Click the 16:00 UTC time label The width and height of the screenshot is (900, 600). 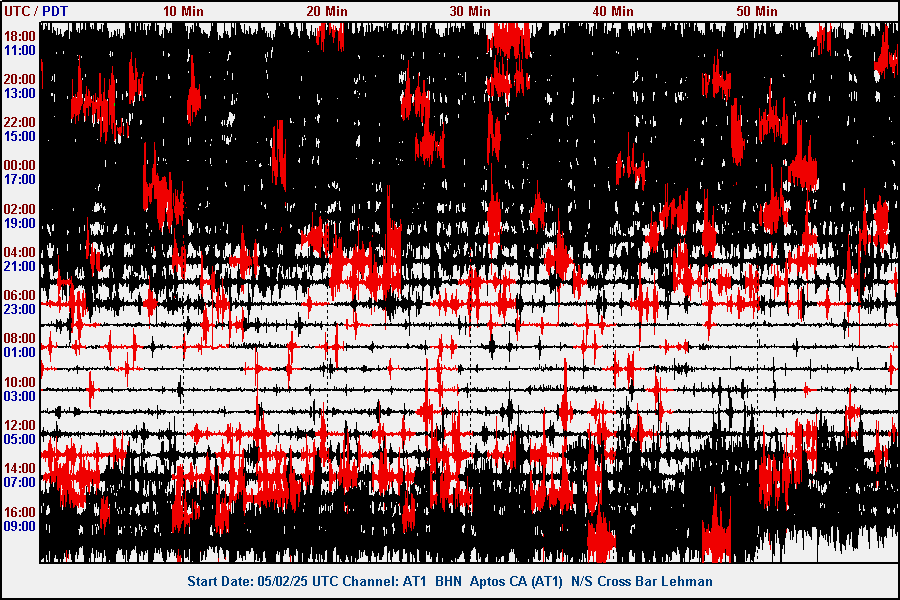(20, 512)
